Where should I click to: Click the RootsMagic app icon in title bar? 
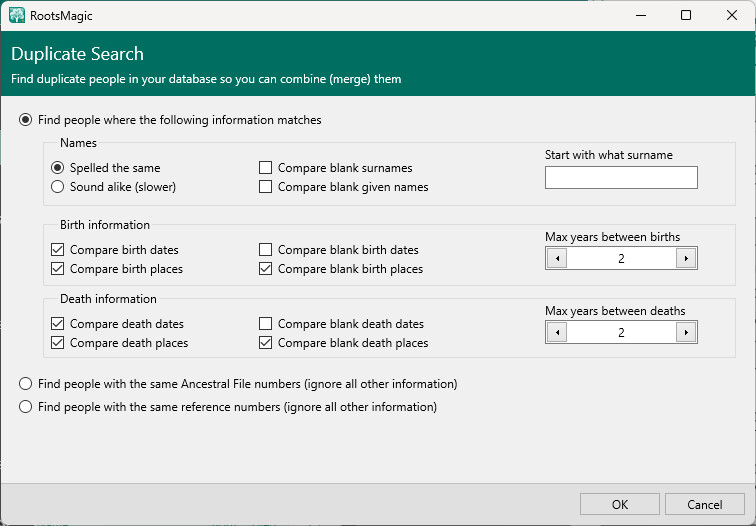[17, 15]
